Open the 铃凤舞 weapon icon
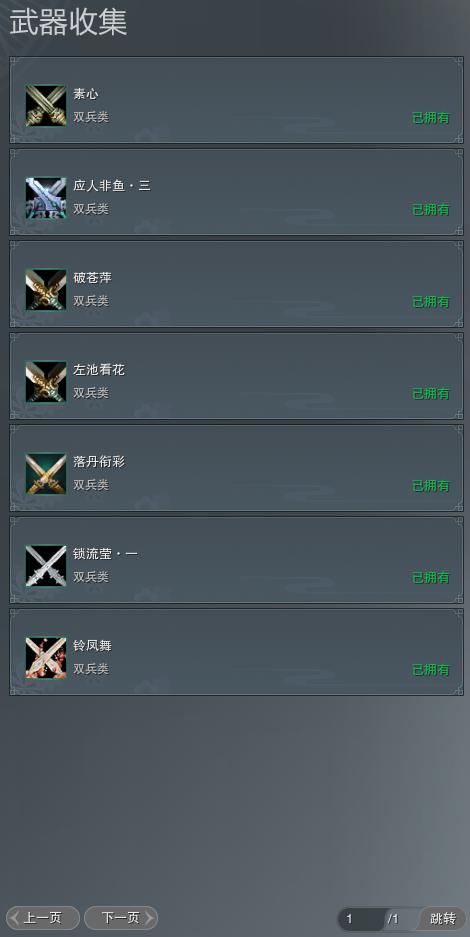Viewport: 470px width, 937px height. click(46, 658)
